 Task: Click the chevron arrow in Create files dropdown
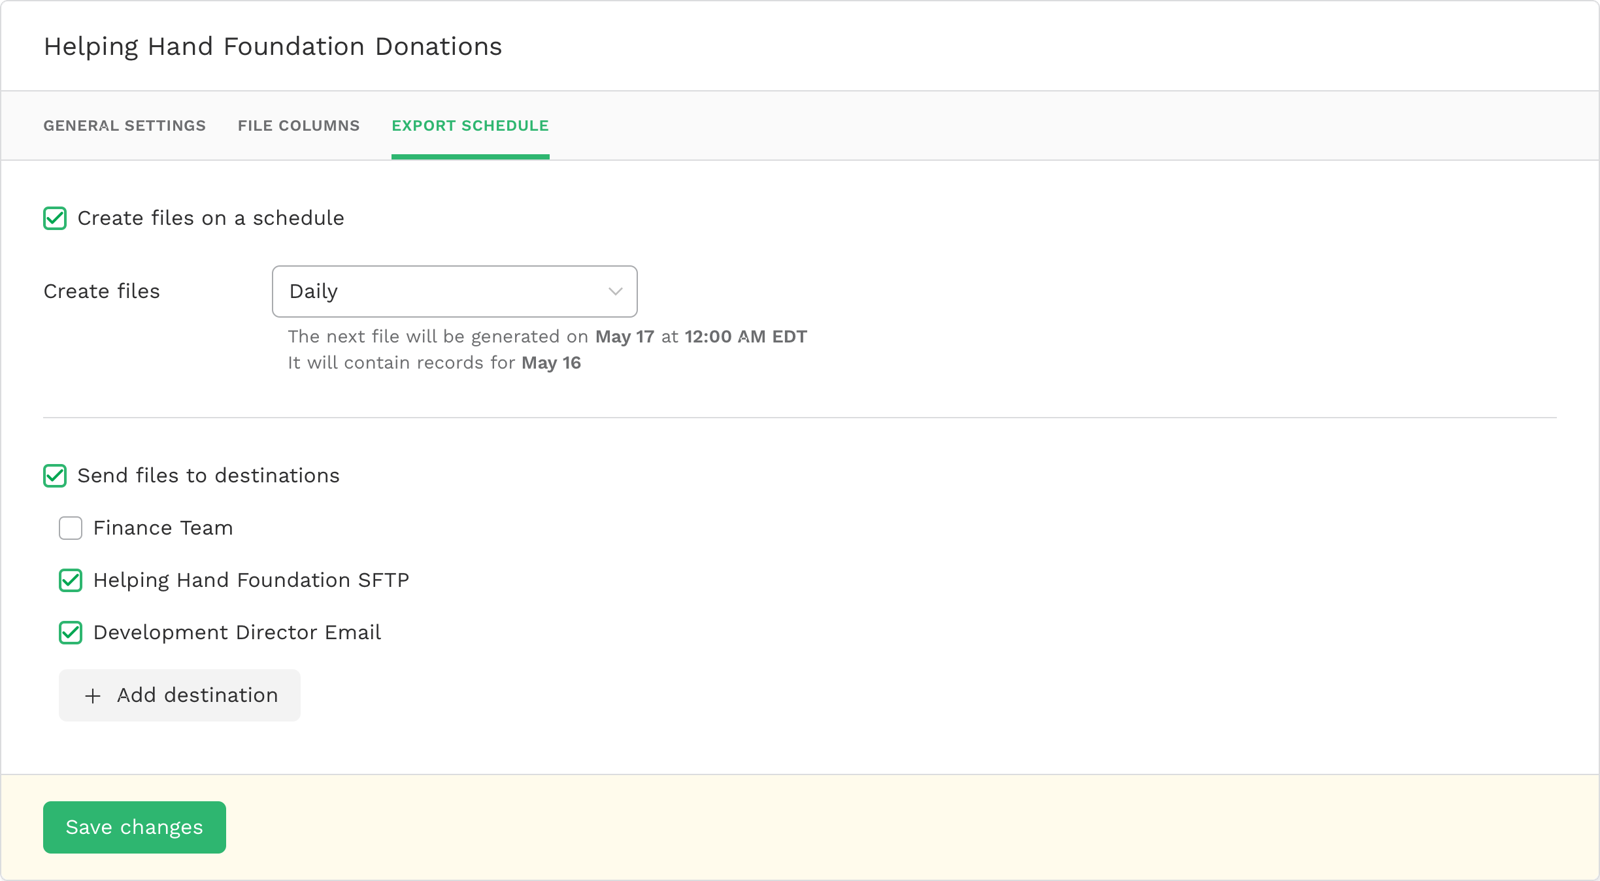pos(615,291)
